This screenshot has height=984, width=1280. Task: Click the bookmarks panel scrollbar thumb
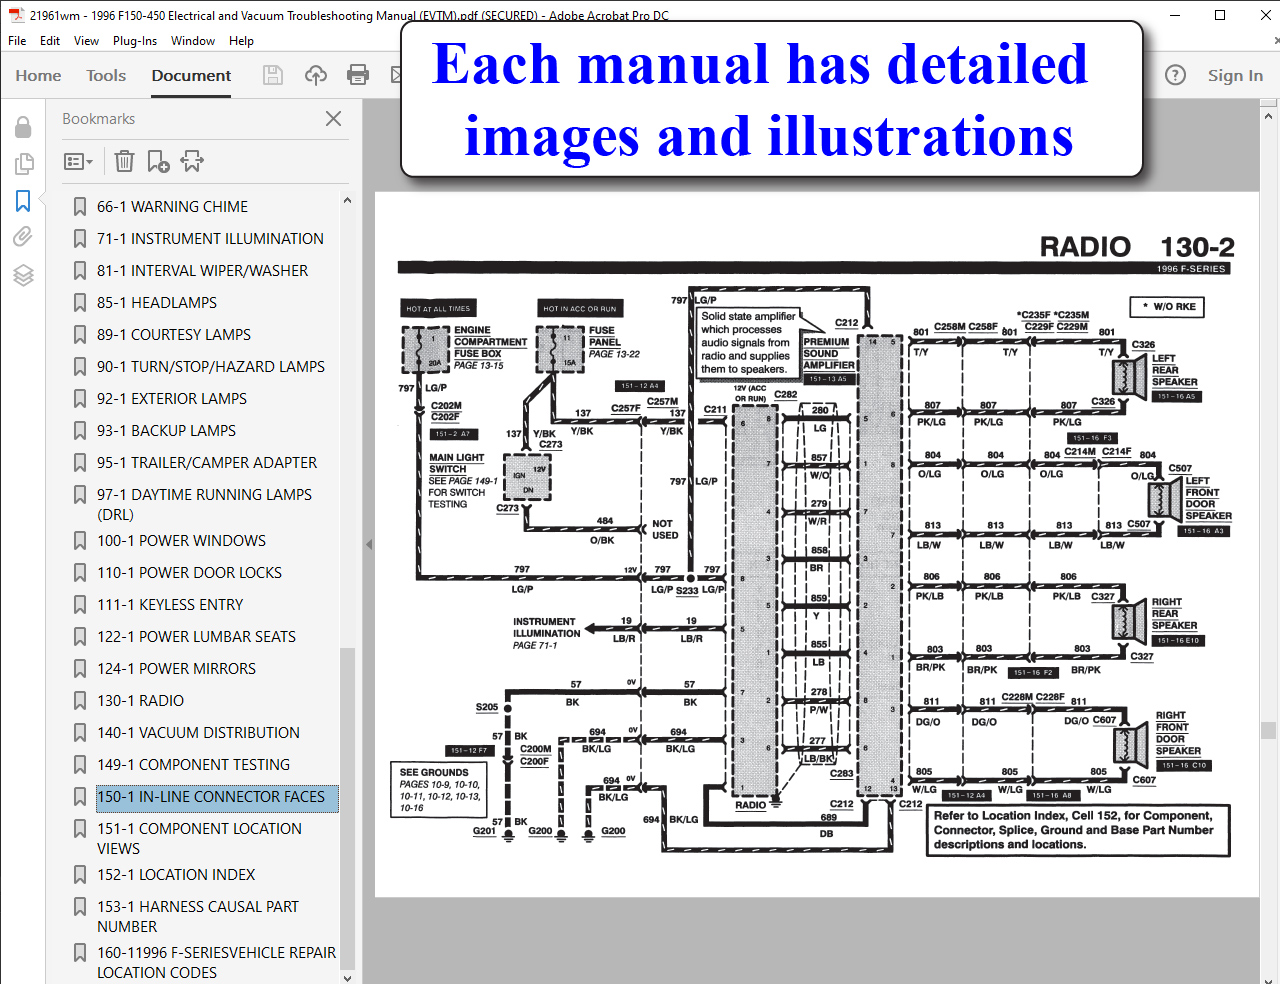point(347,807)
